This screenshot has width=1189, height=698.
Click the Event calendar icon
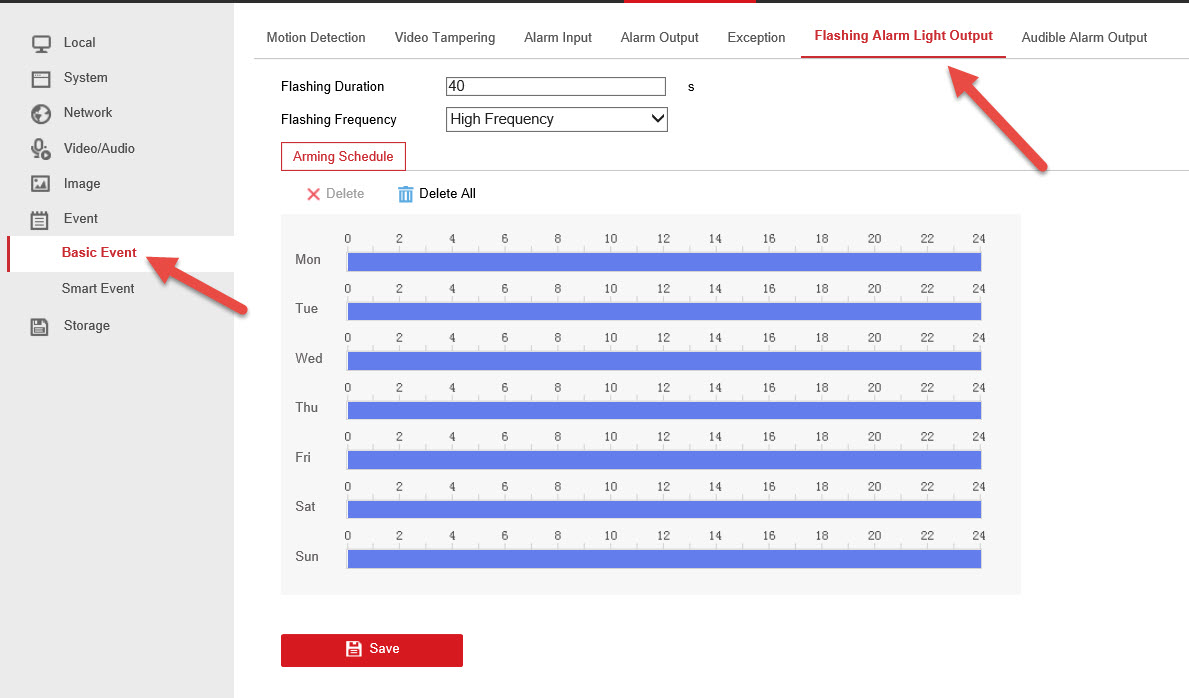coord(41,219)
